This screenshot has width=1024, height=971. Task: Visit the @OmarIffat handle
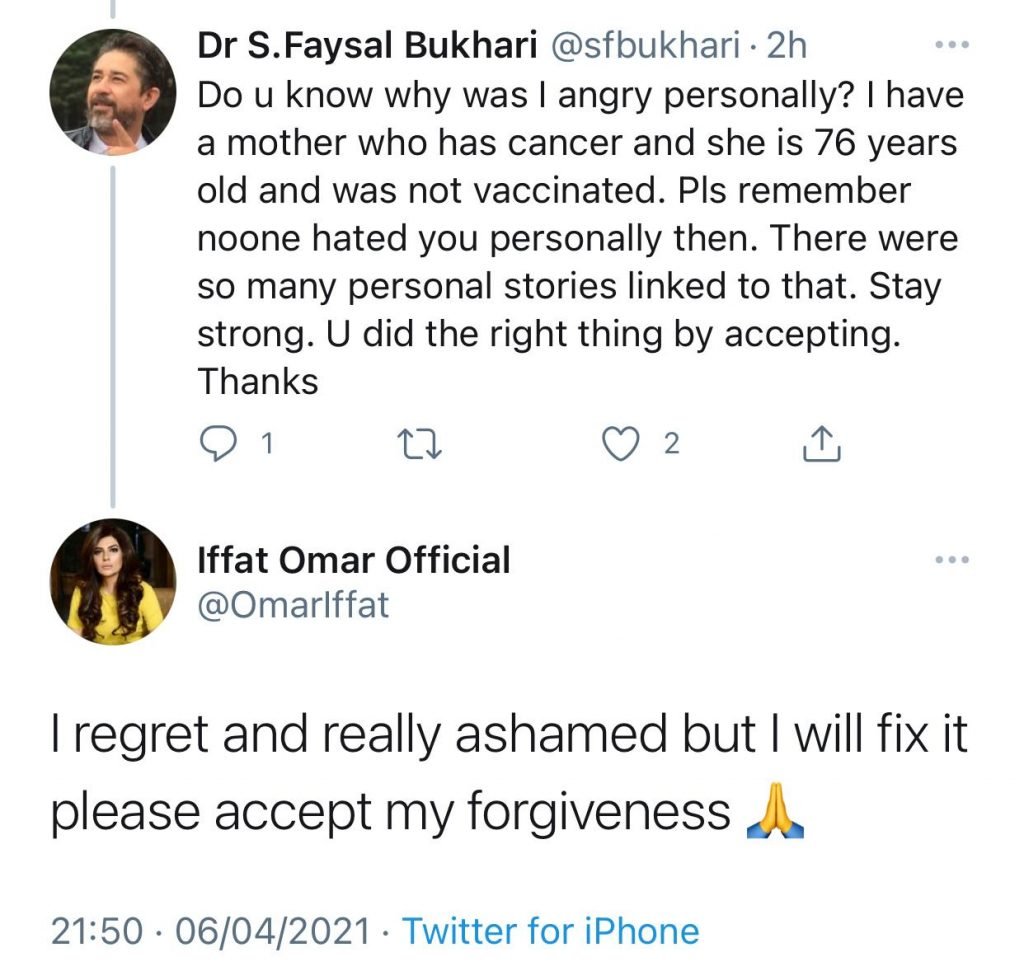(x=294, y=605)
